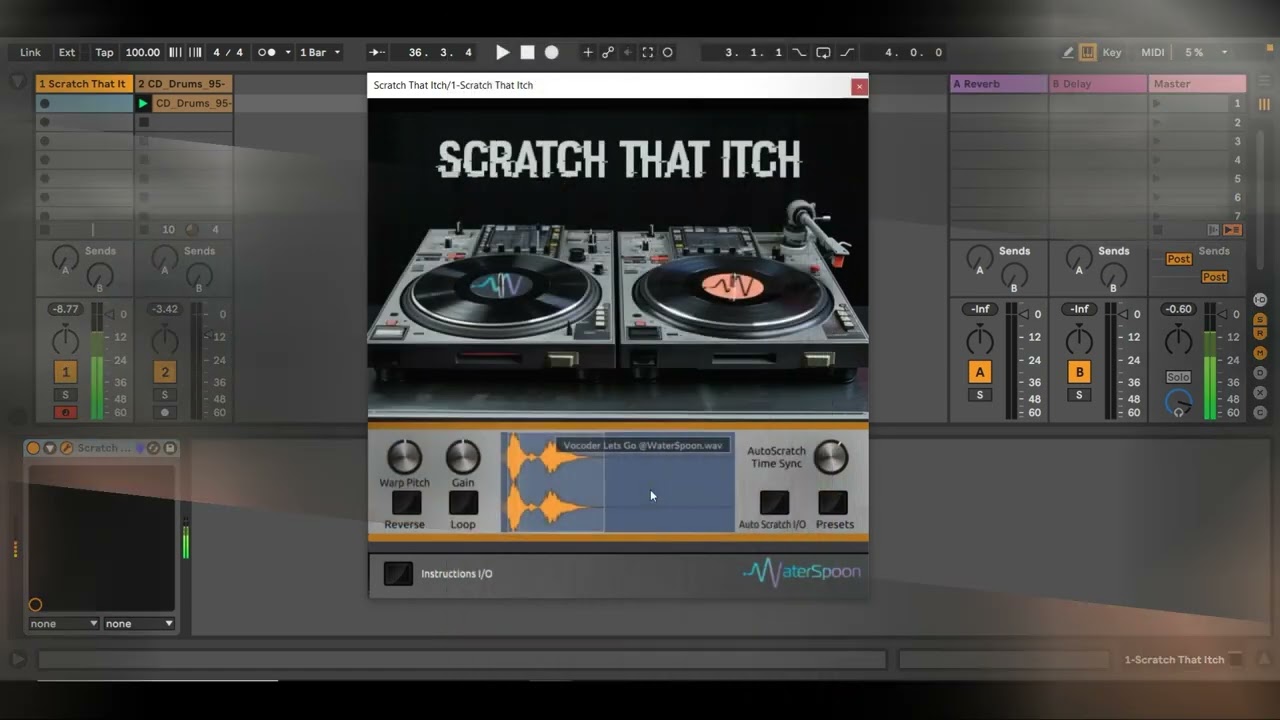This screenshot has width=1280, height=720.
Task: Toggle the Punch-In switch left of Loop
Action: [799, 52]
